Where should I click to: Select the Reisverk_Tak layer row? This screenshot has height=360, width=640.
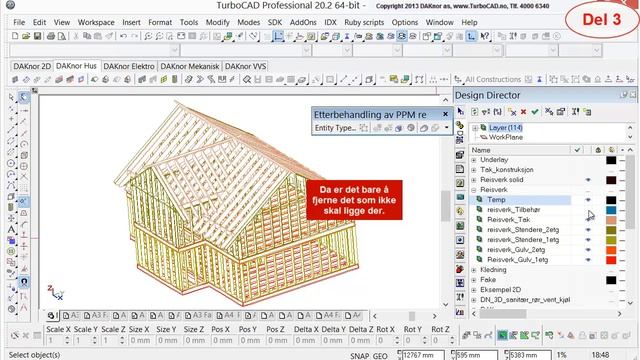(520, 220)
